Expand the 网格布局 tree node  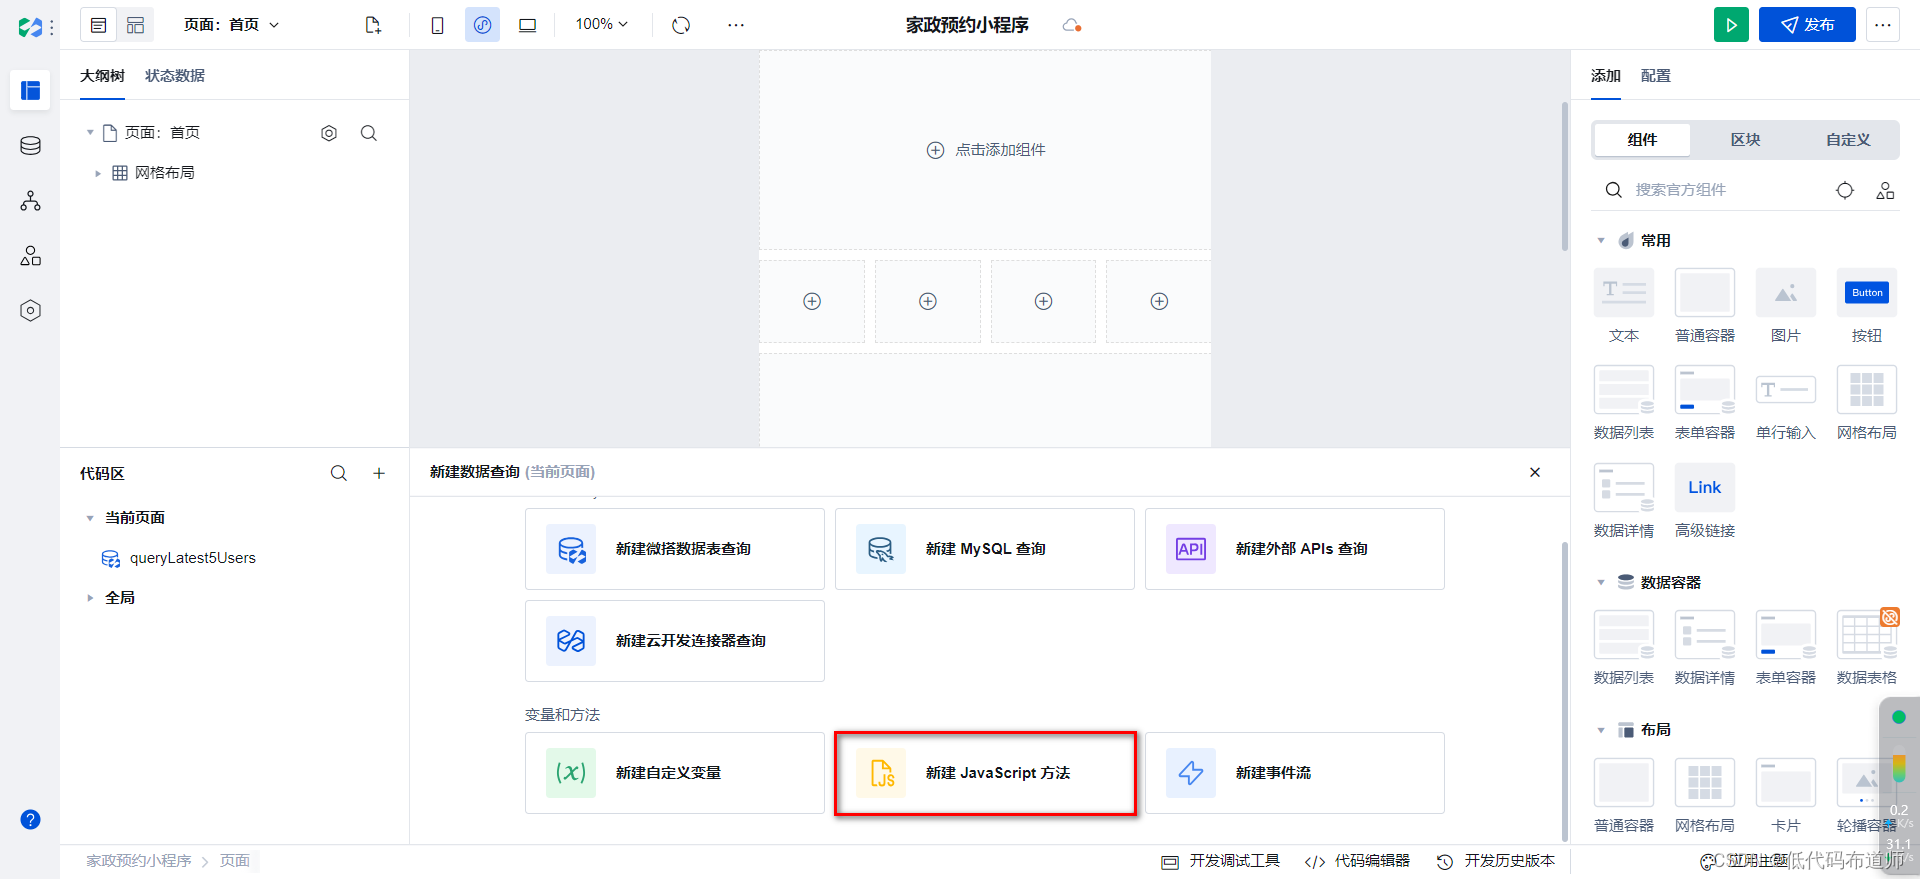98,173
